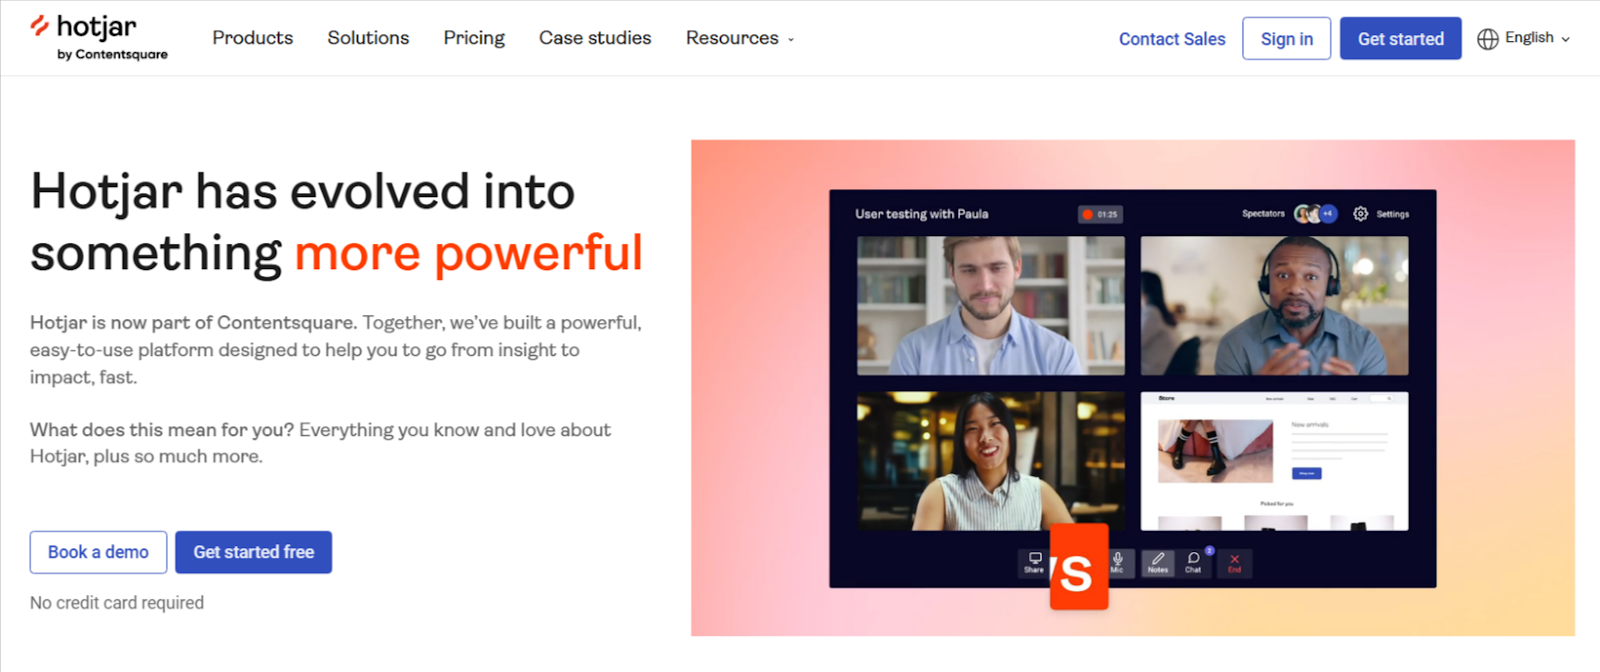This screenshot has height=672, width=1600.
Task: Click Book a demo
Action: coord(98,552)
